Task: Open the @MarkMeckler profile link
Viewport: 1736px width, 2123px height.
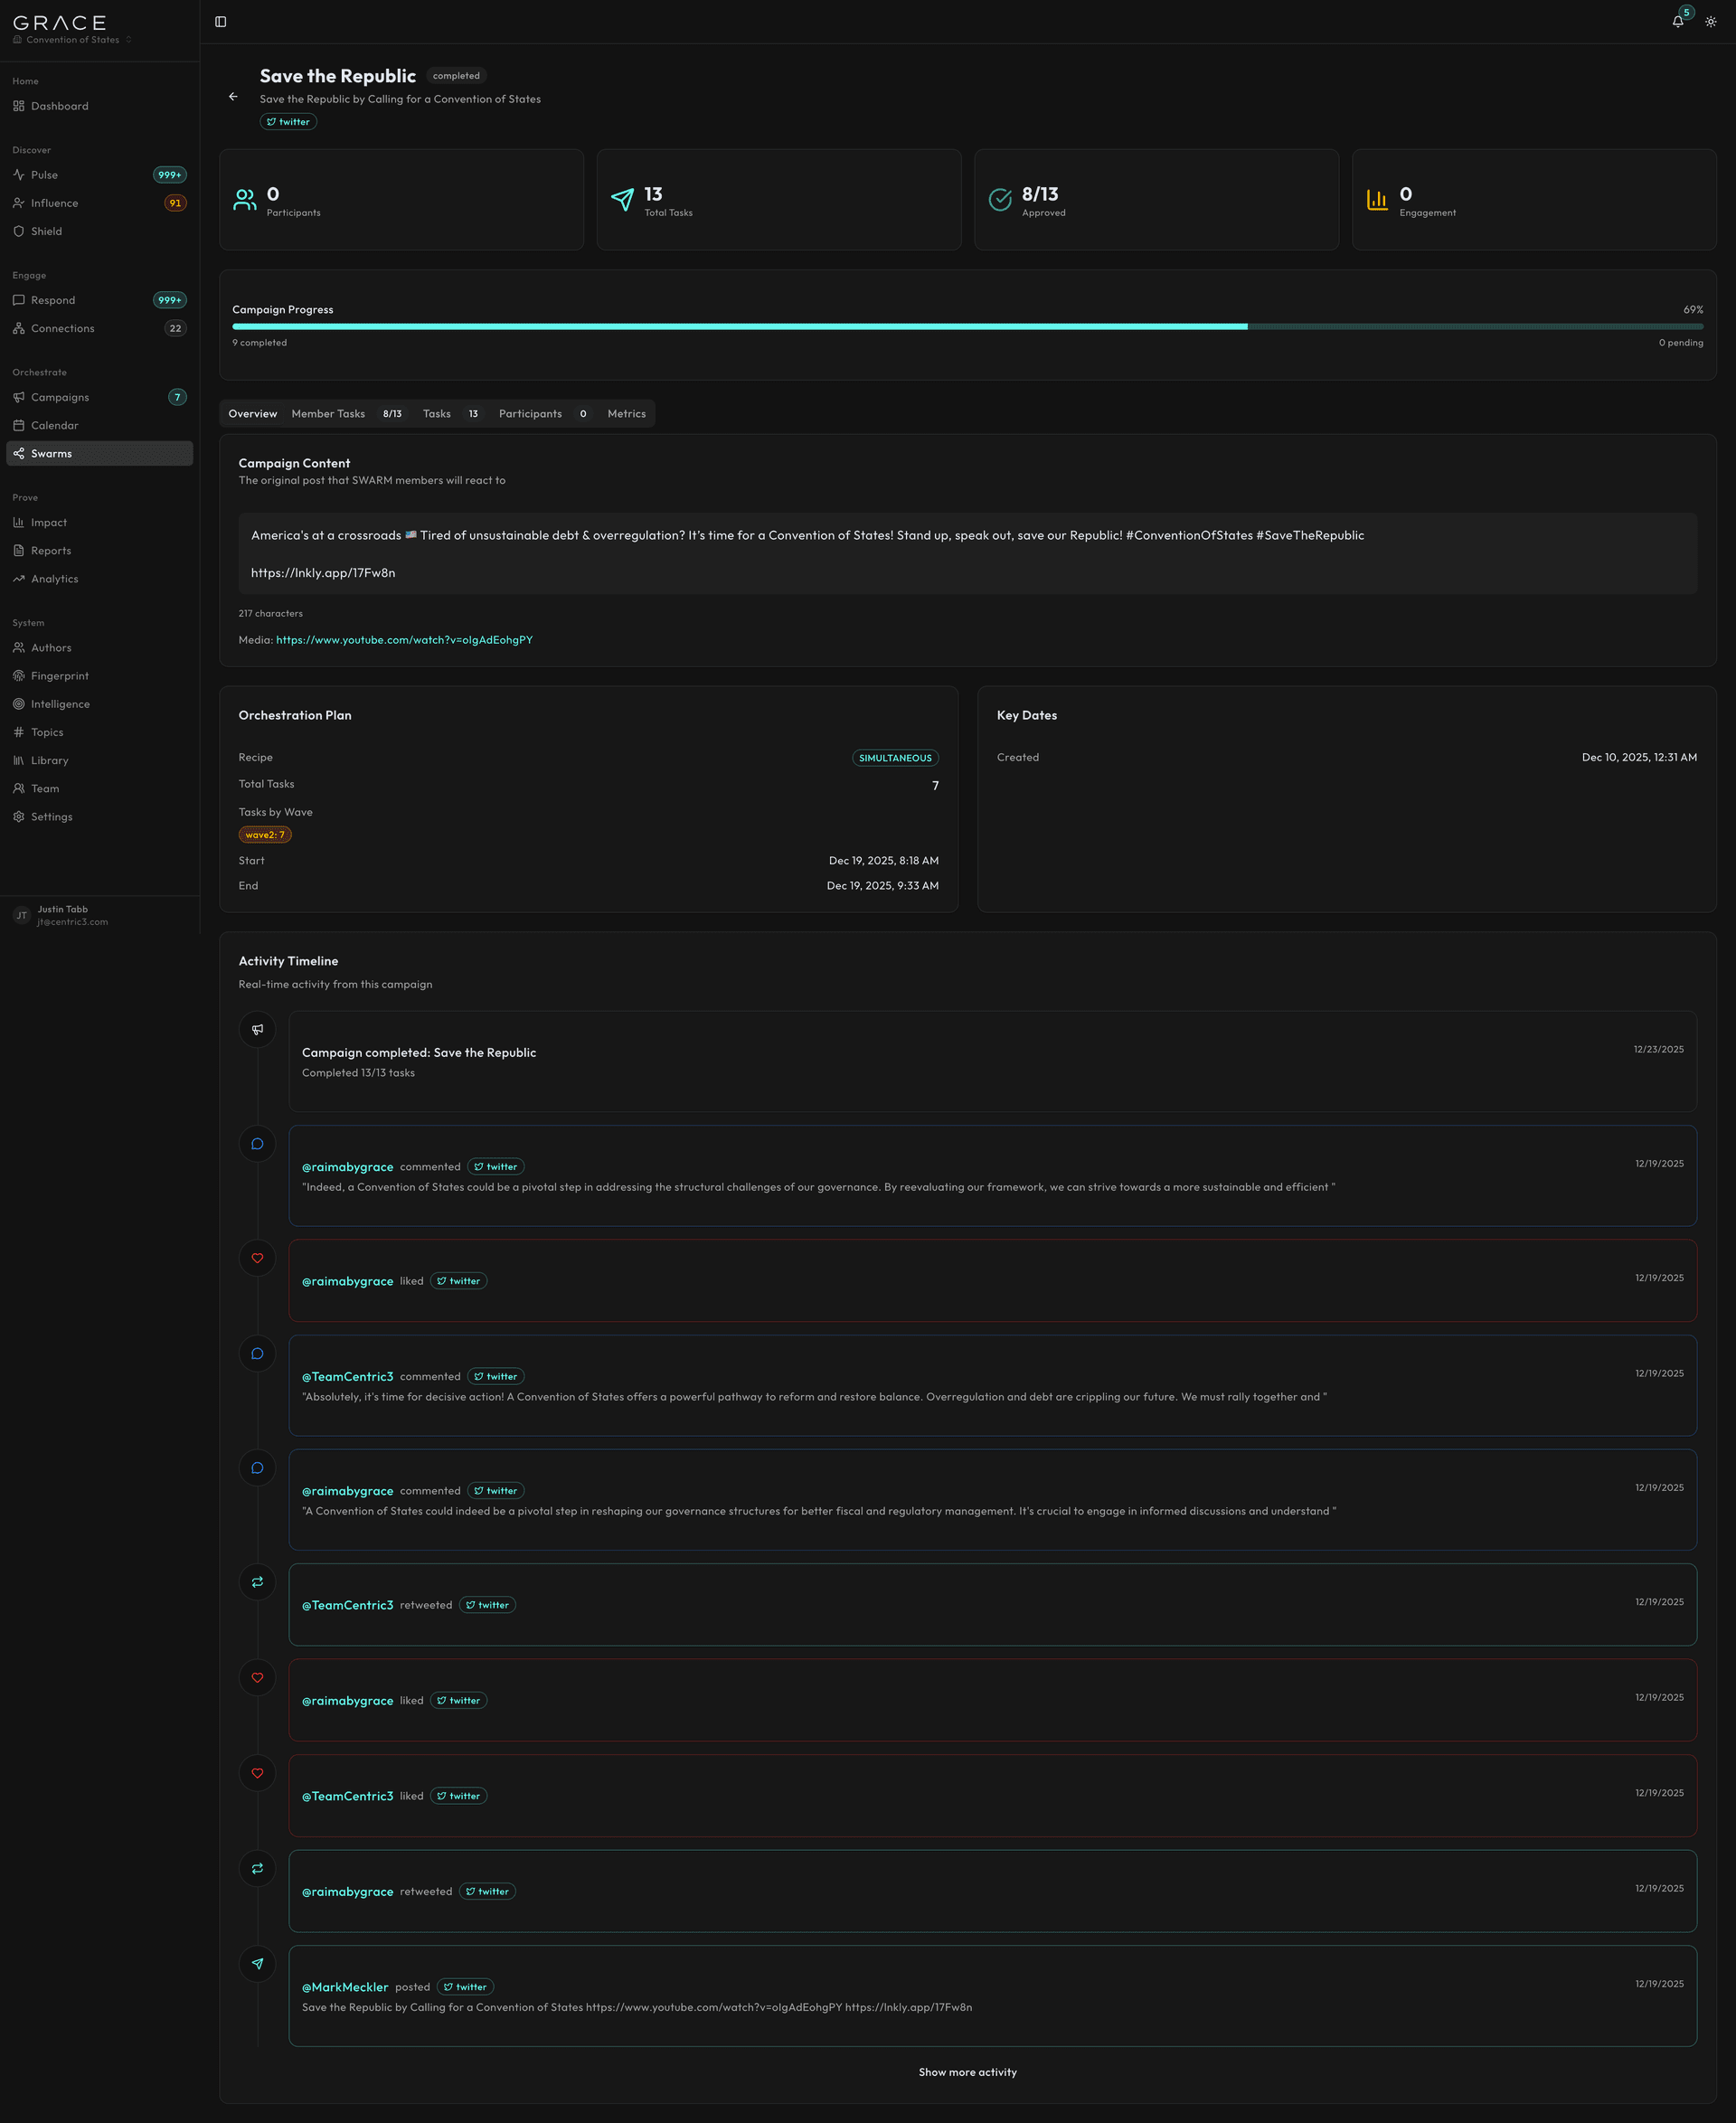Action: [x=346, y=1987]
